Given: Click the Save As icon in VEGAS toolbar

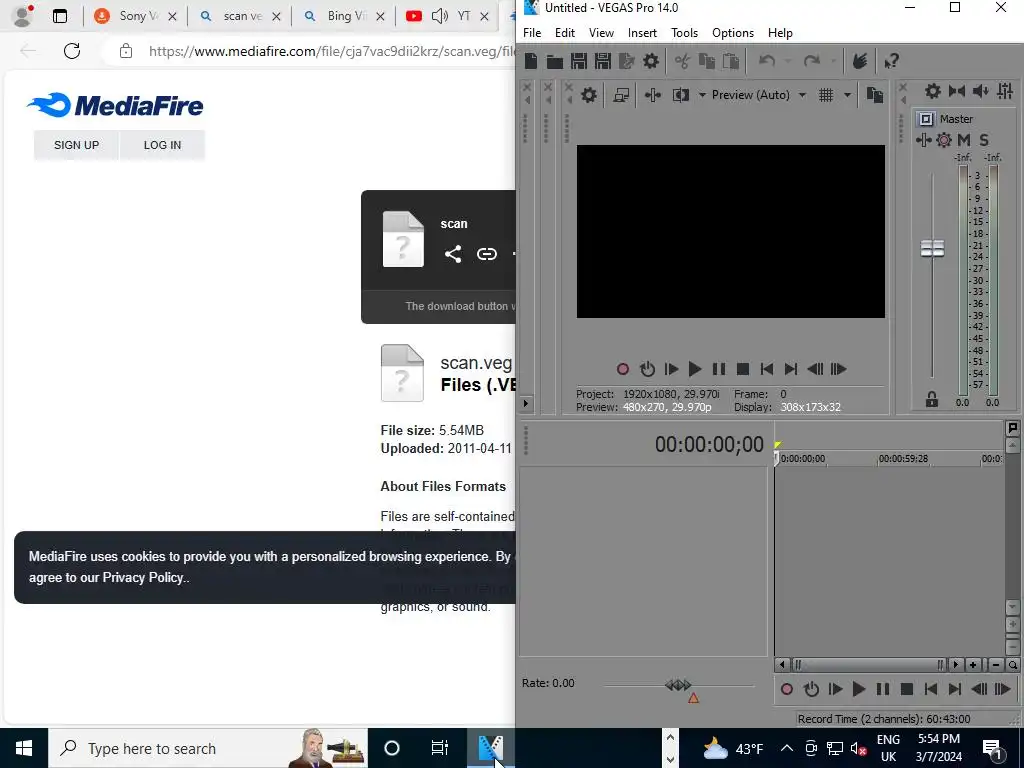Looking at the screenshot, I should coord(603,61).
